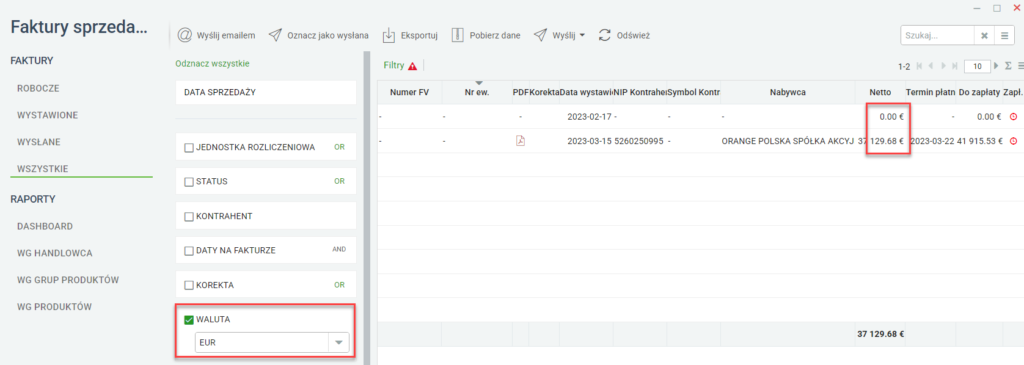Uncheck the WALUTA filter checkbox

pyautogui.click(x=189, y=320)
